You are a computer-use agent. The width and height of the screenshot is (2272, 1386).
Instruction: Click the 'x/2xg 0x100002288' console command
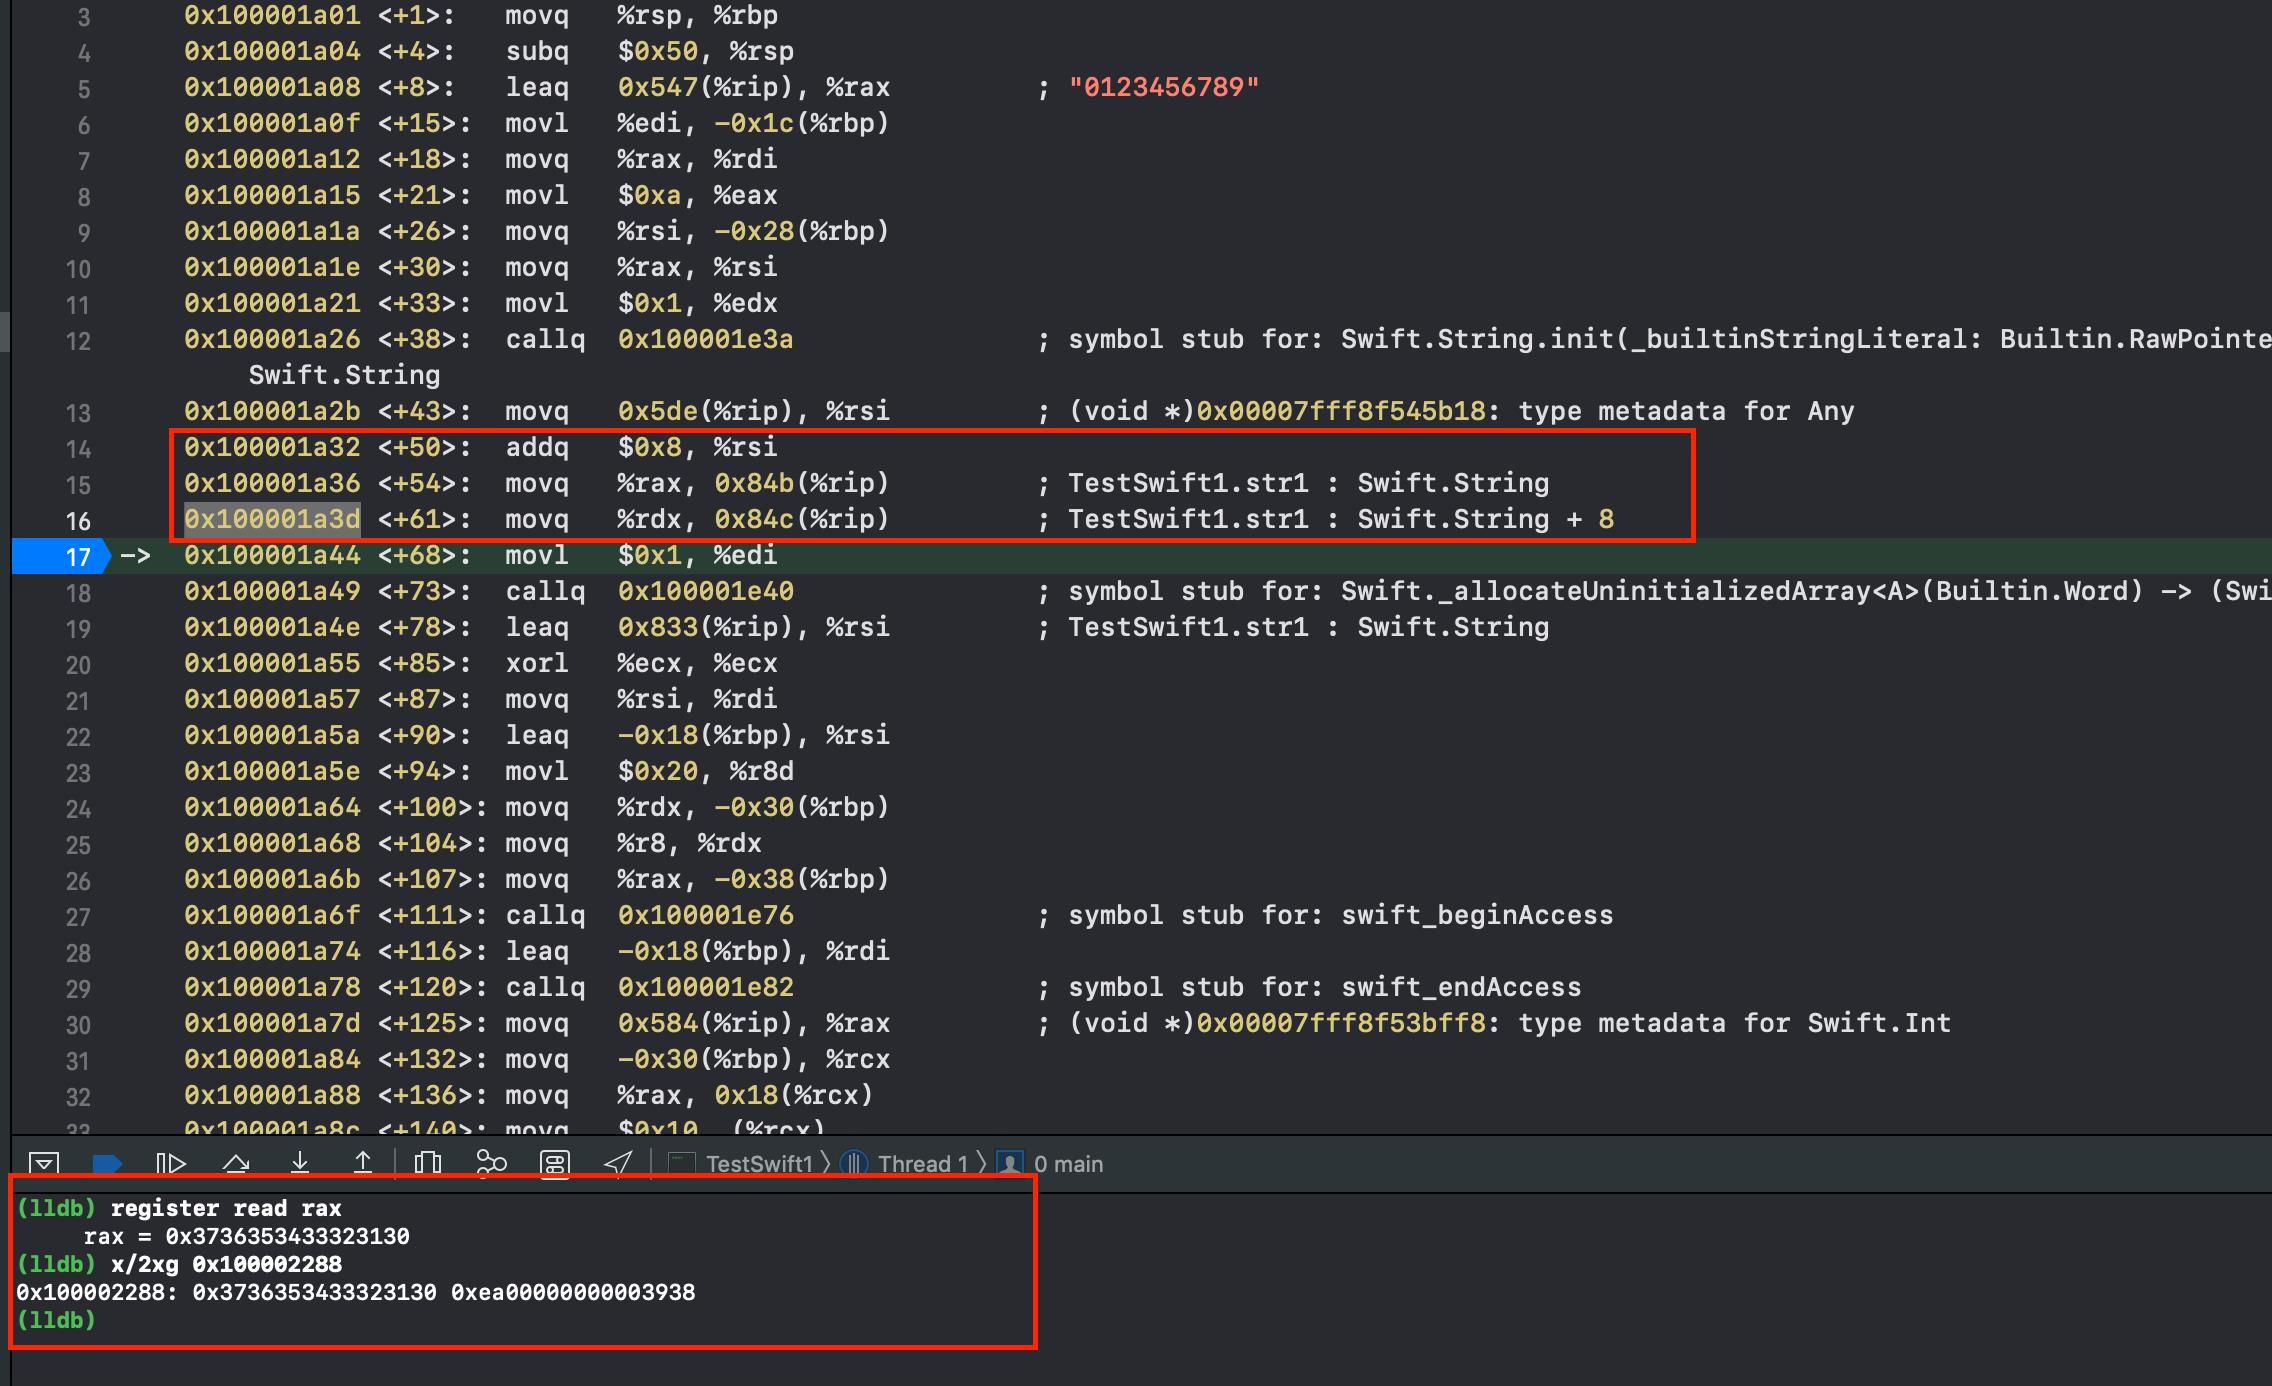pyautogui.click(x=226, y=1264)
